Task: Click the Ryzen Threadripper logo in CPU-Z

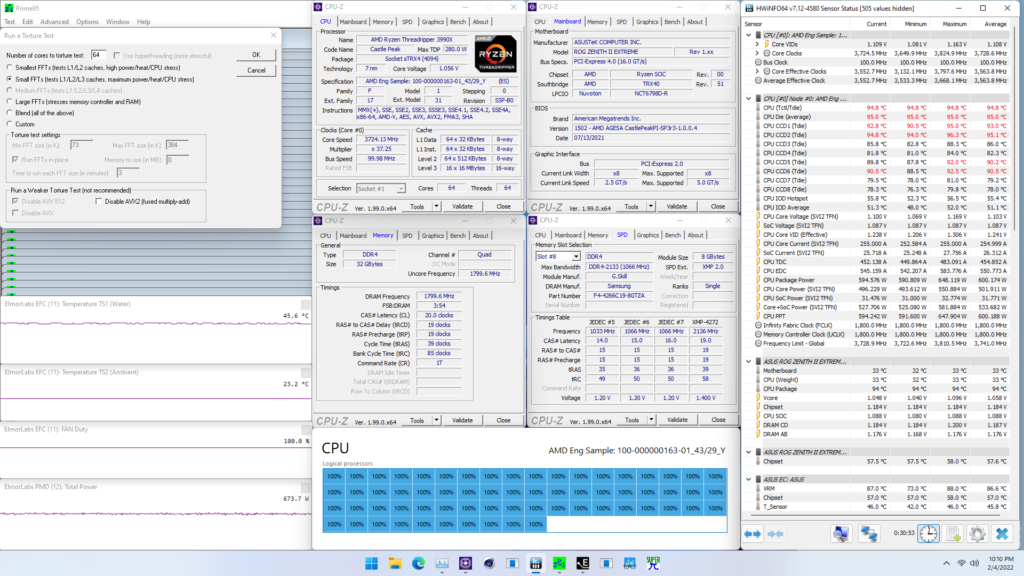Action: point(496,54)
